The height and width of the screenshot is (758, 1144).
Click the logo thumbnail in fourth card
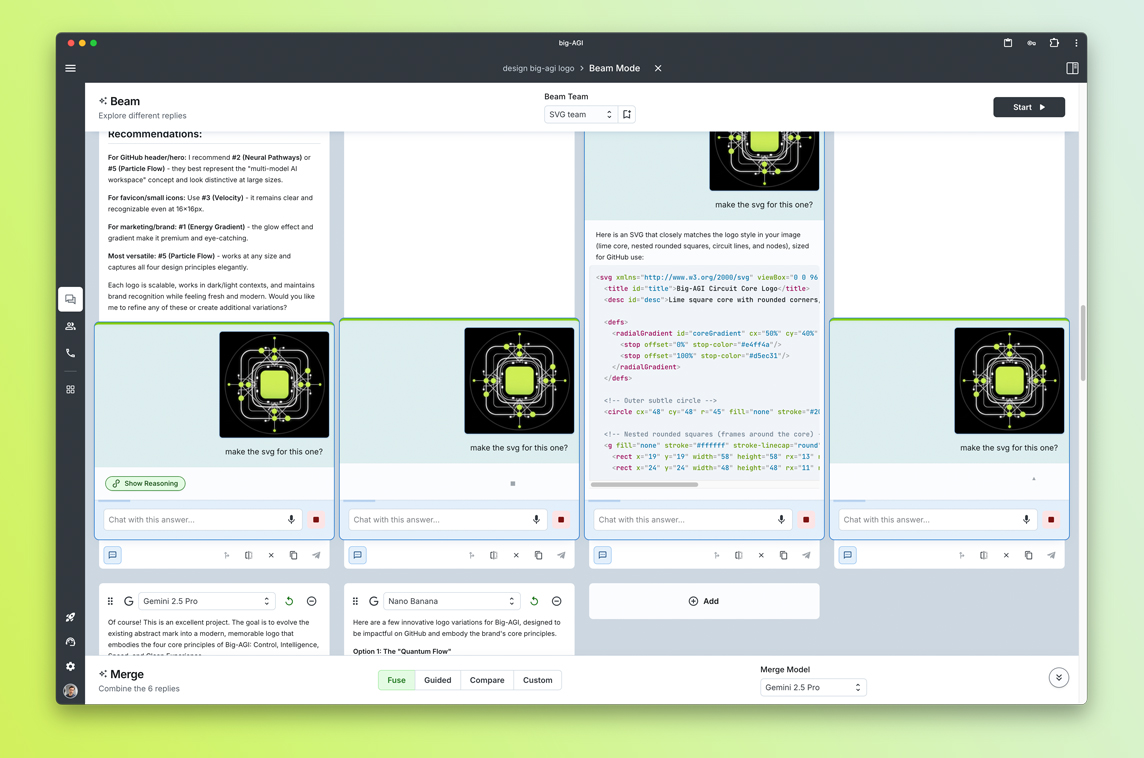(1010, 381)
